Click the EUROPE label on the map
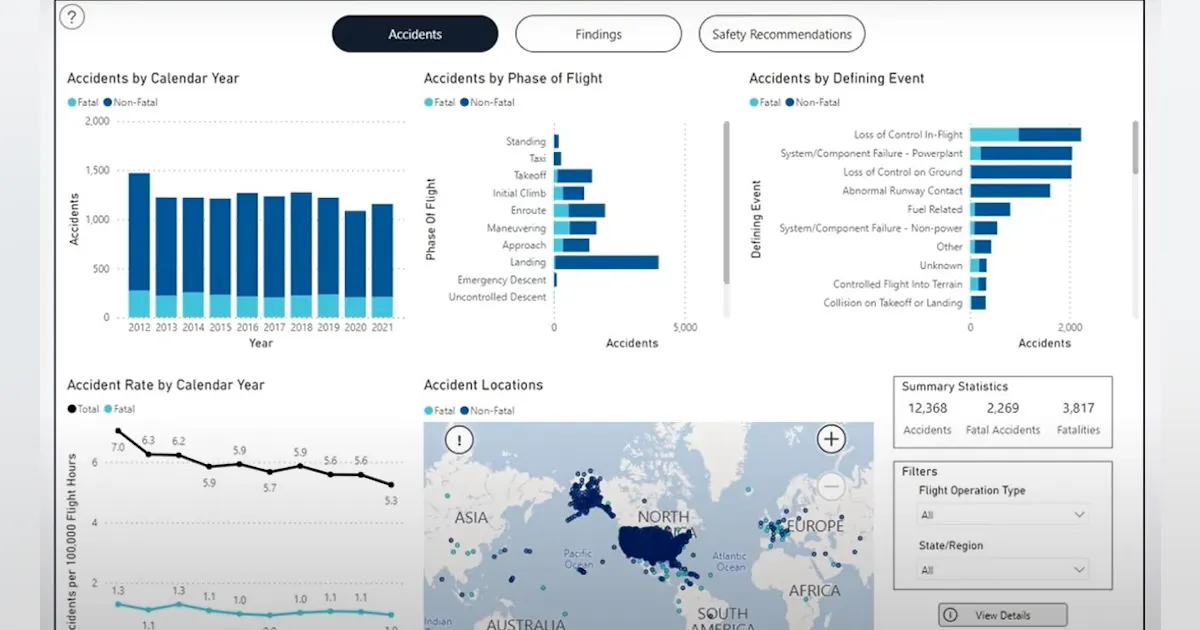 coord(816,525)
